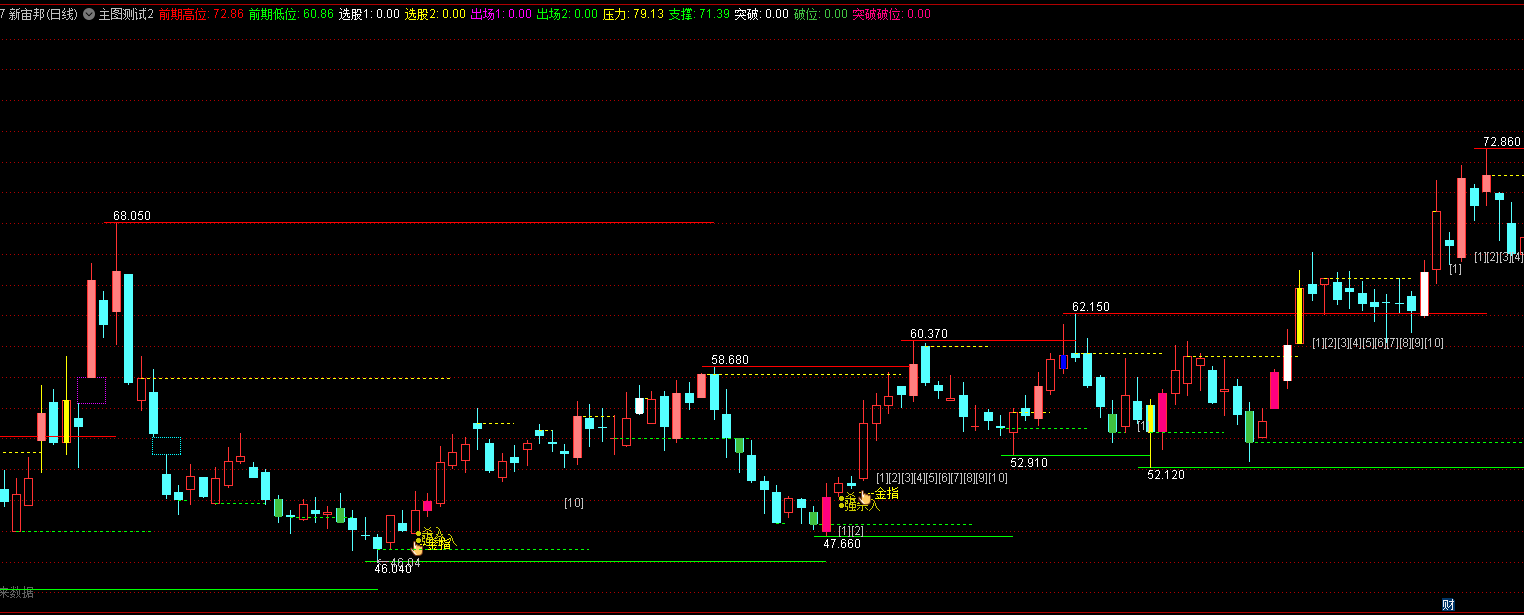This screenshot has width=1524, height=615.
Task: Click the 突破破位: 0.00 readout
Action: point(891,15)
